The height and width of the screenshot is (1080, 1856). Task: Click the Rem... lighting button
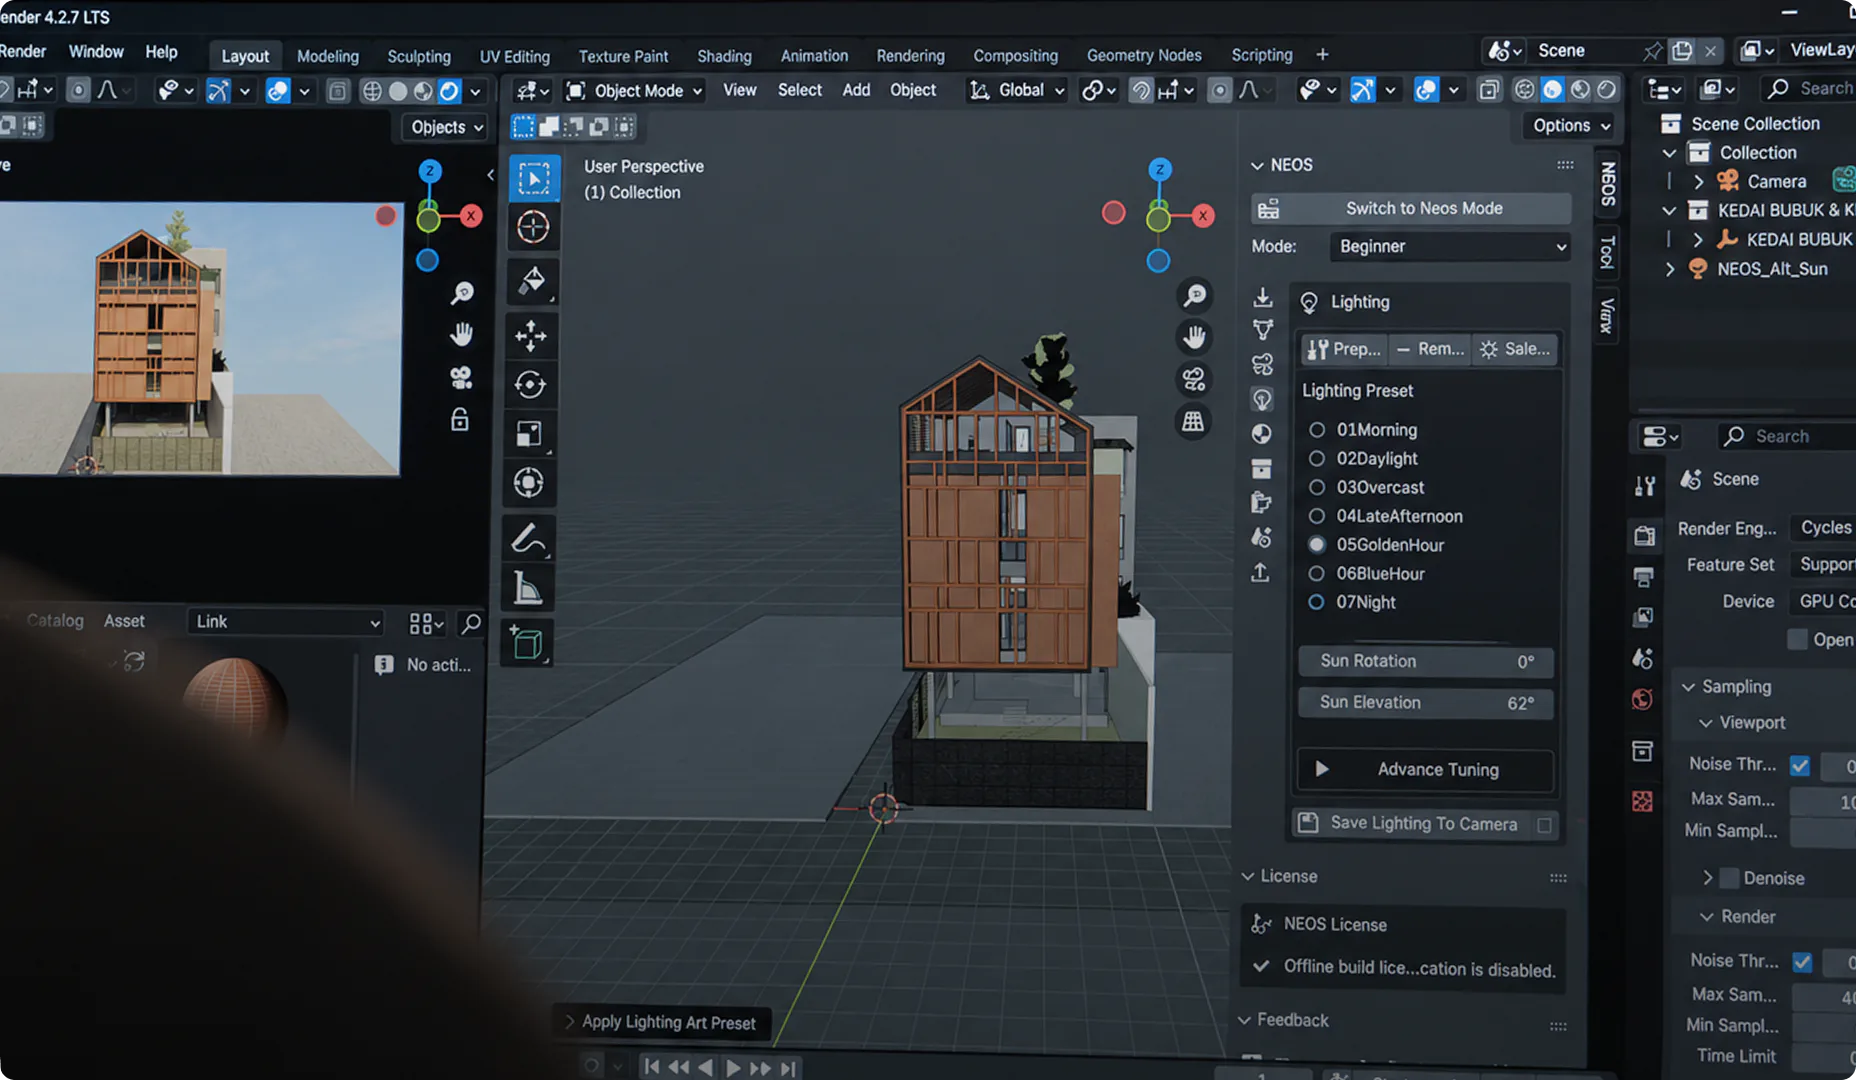[1430, 349]
